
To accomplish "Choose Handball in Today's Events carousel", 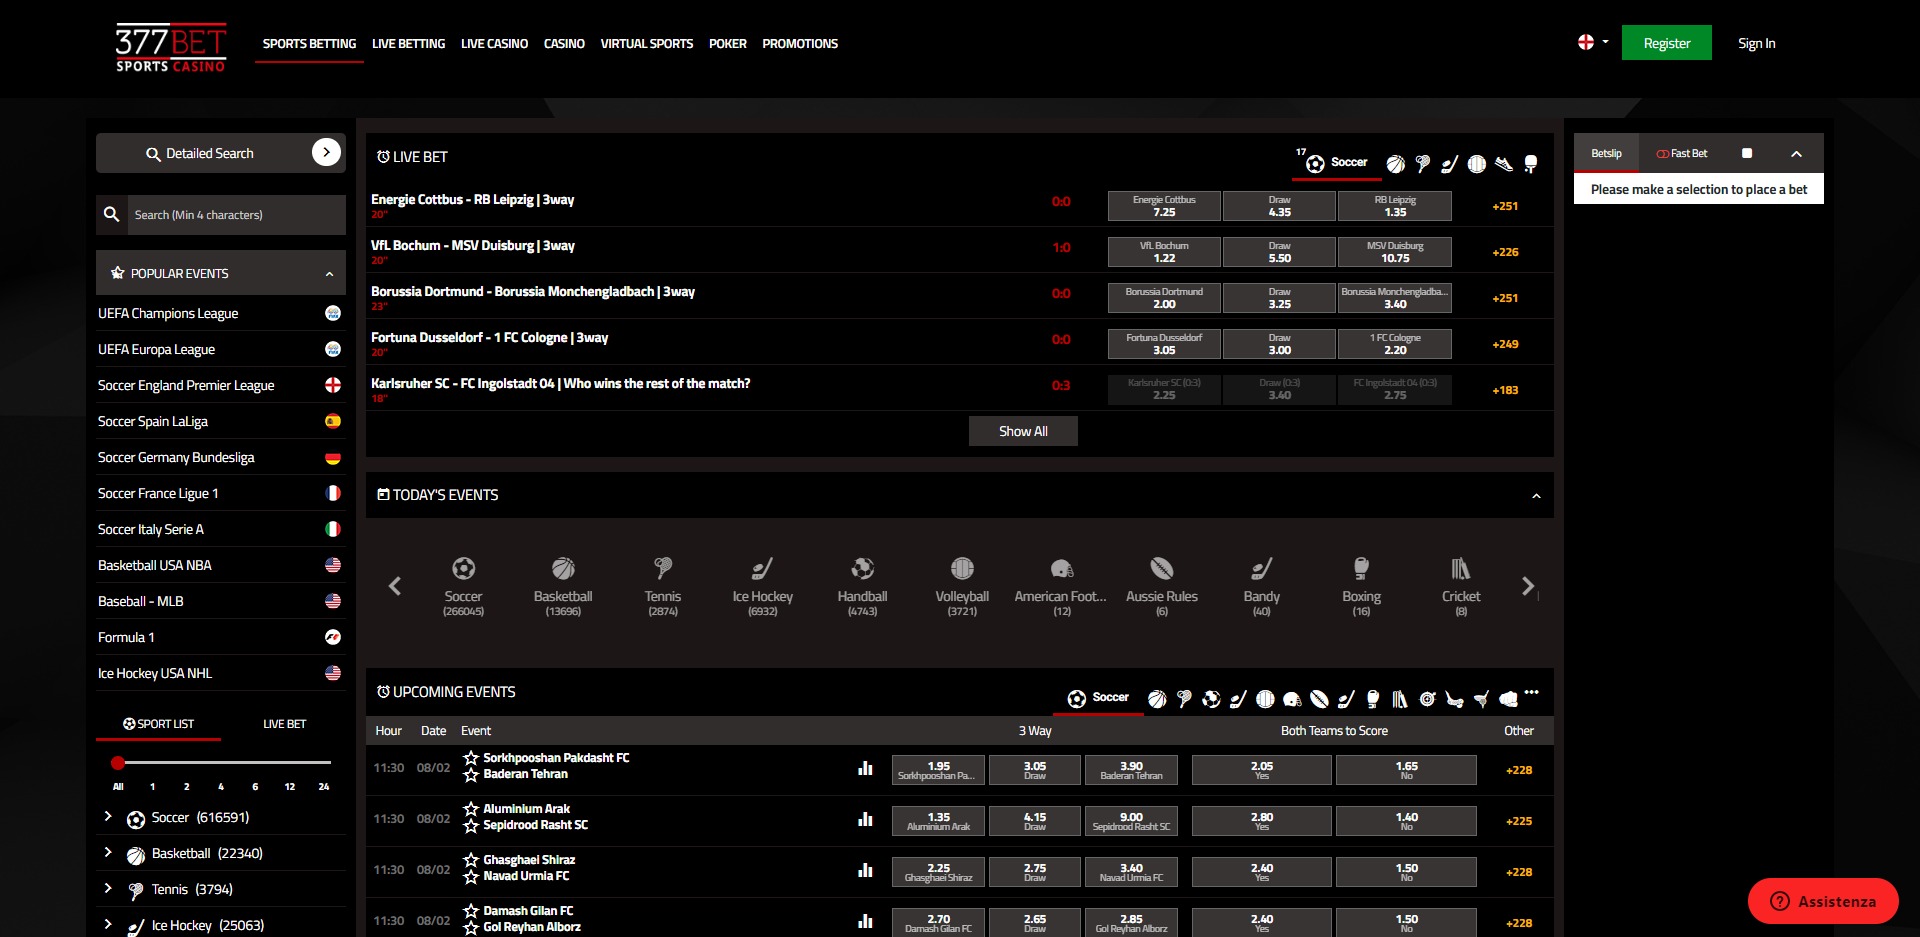I will pos(862,586).
